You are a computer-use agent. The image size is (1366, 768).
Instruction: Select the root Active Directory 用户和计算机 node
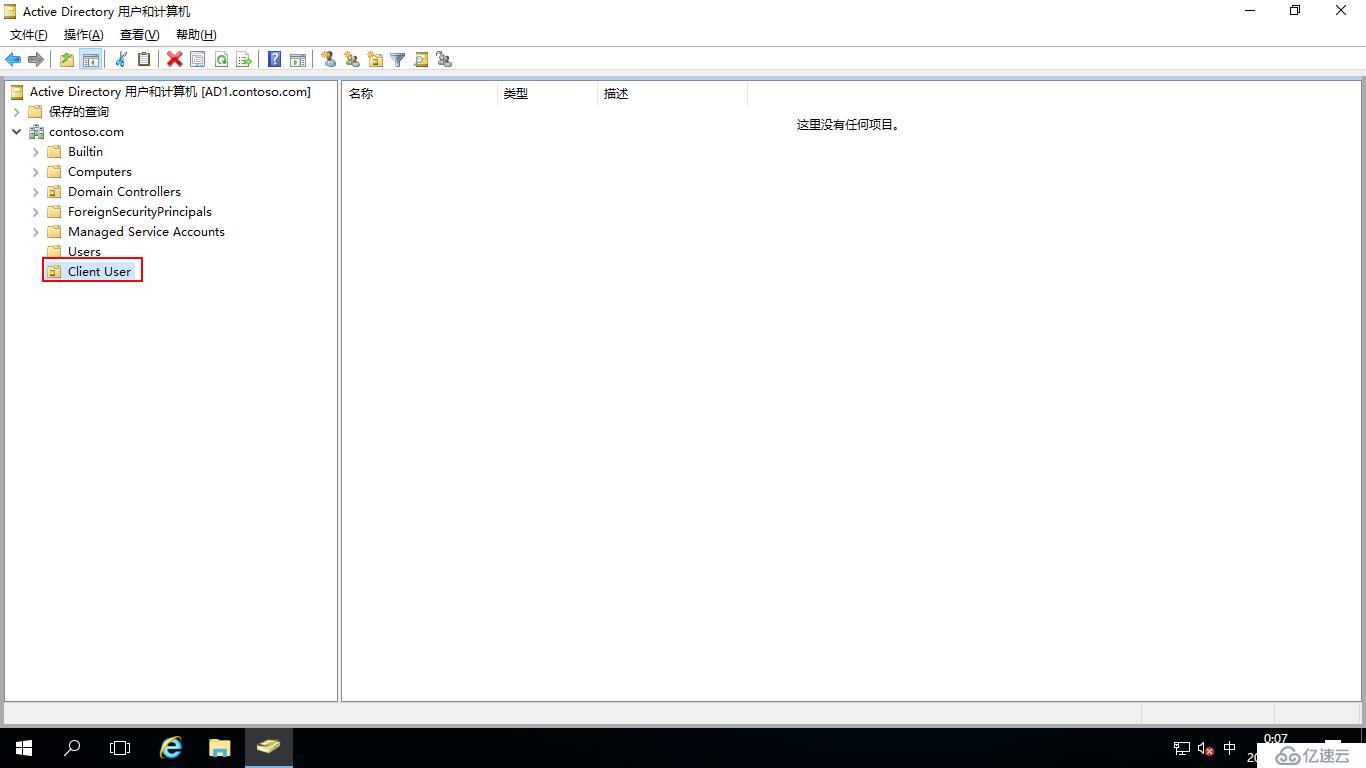click(170, 92)
